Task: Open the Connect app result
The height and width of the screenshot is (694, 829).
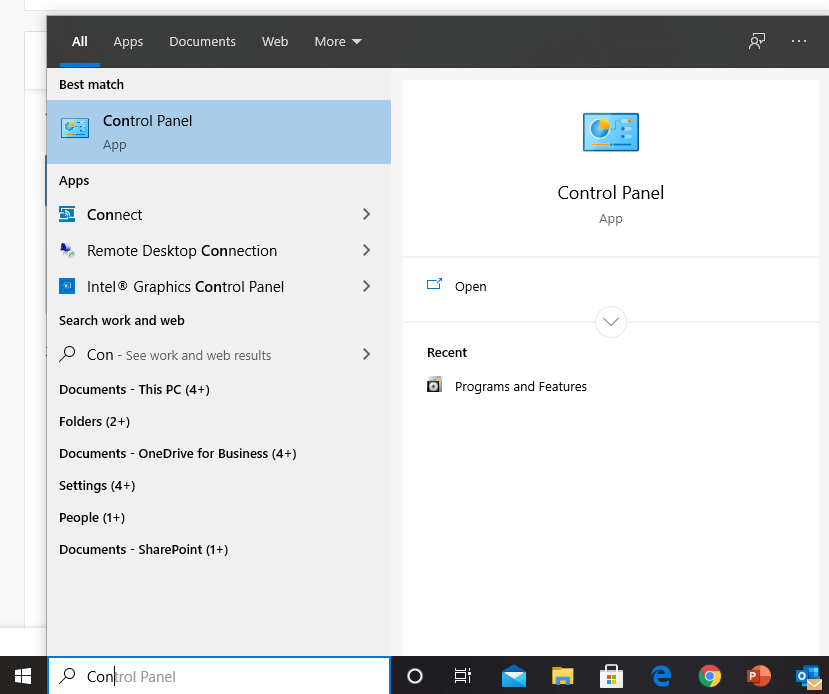Action: [x=219, y=214]
